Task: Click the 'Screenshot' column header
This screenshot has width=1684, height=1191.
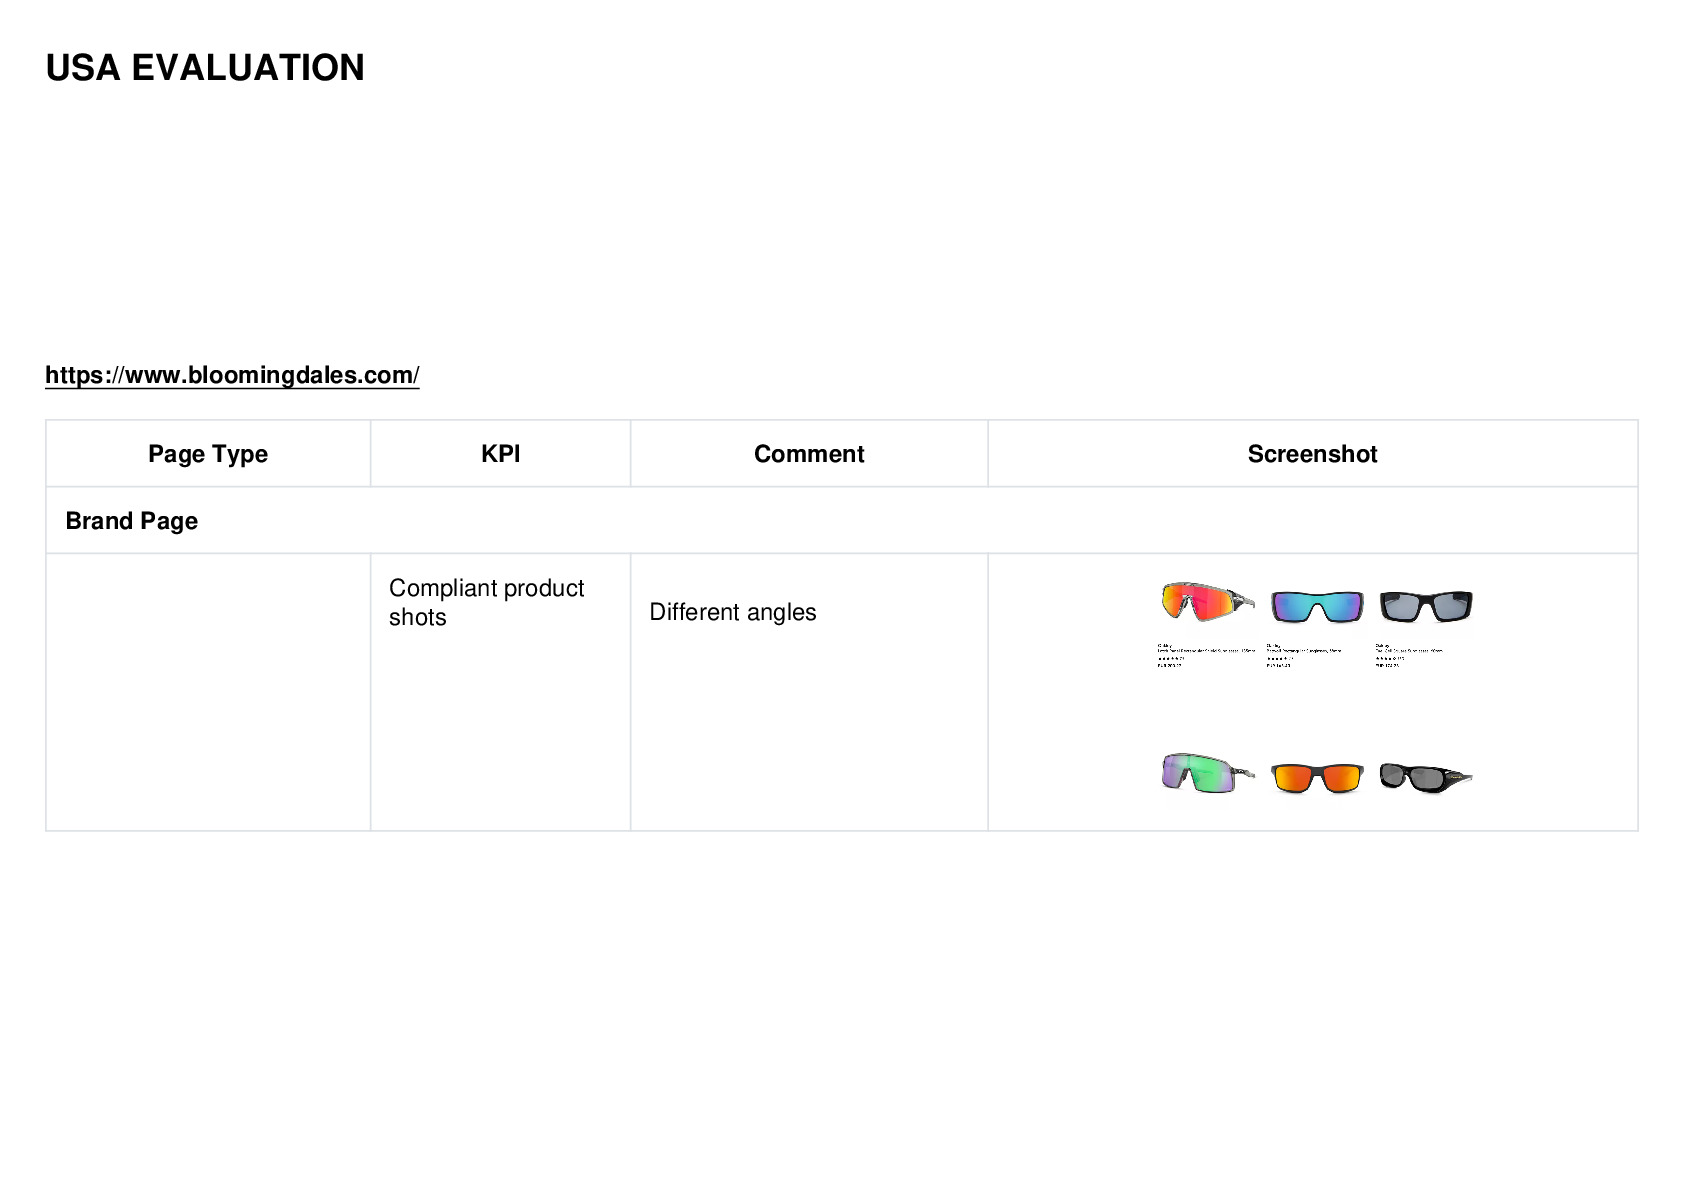Action: 1312,454
